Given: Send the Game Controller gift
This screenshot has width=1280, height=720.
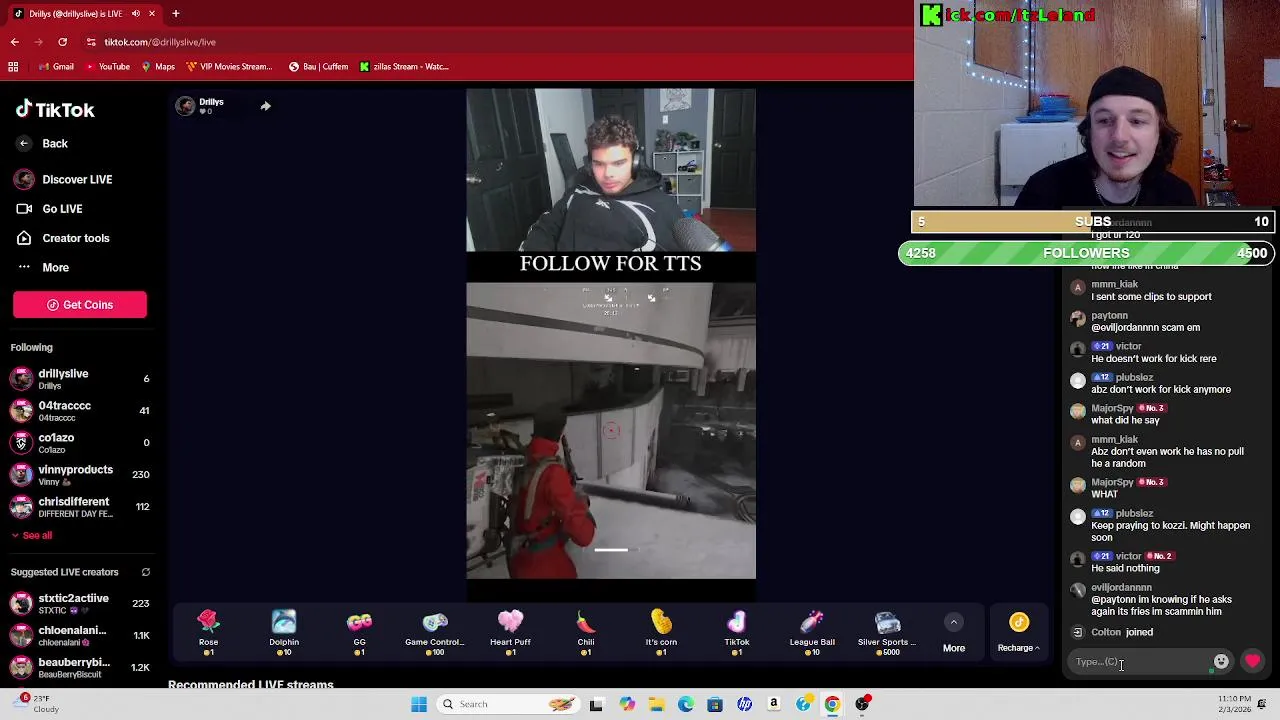Looking at the screenshot, I should click(434, 633).
